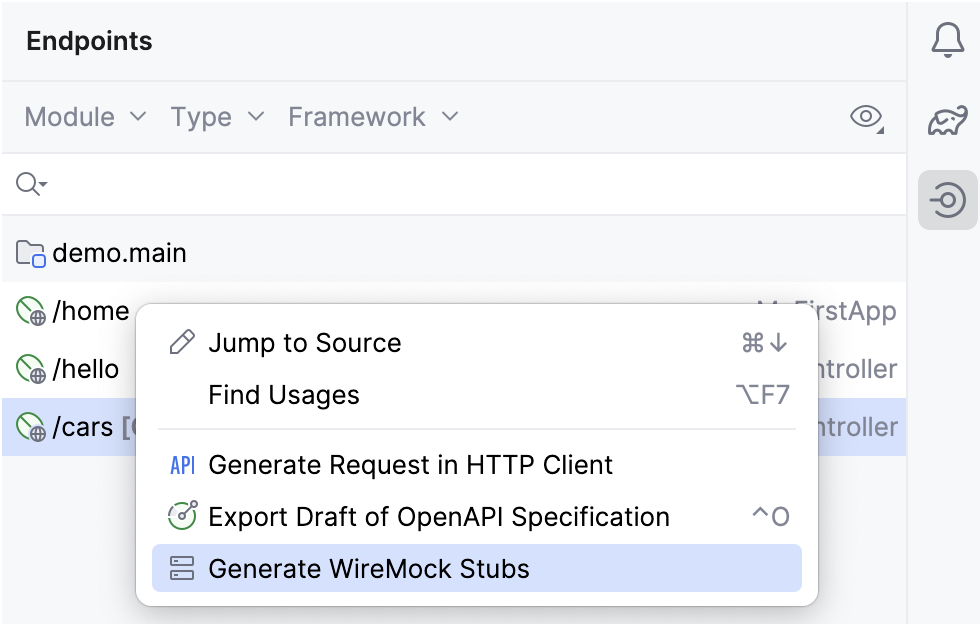The image size is (980, 624).
Task: Click Jump to Source
Action: point(305,341)
